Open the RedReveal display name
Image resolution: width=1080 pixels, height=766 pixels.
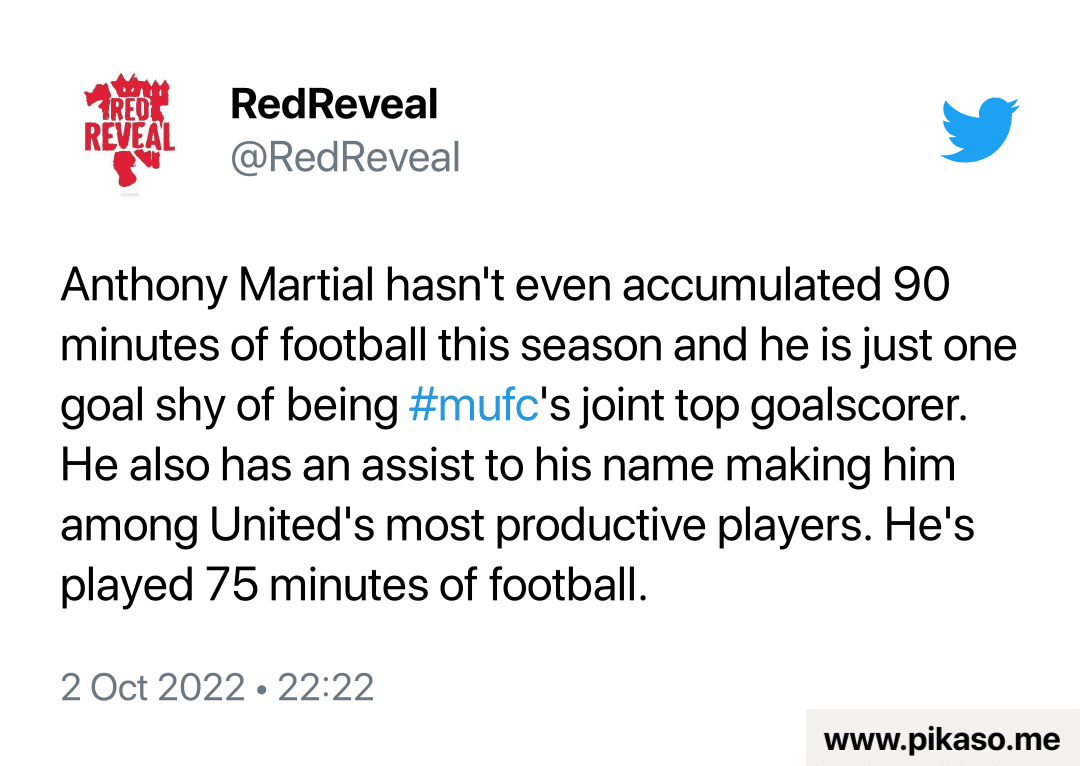(x=334, y=104)
